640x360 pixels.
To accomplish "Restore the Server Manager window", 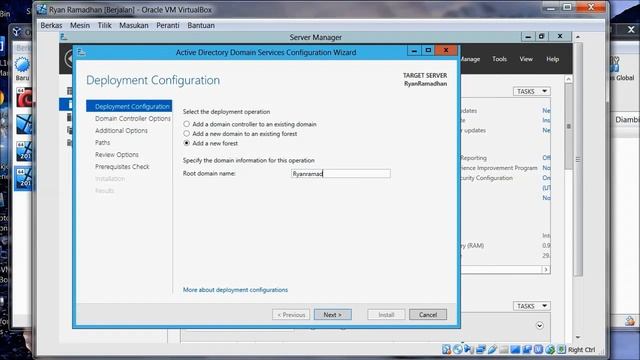I will coord(541,37).
